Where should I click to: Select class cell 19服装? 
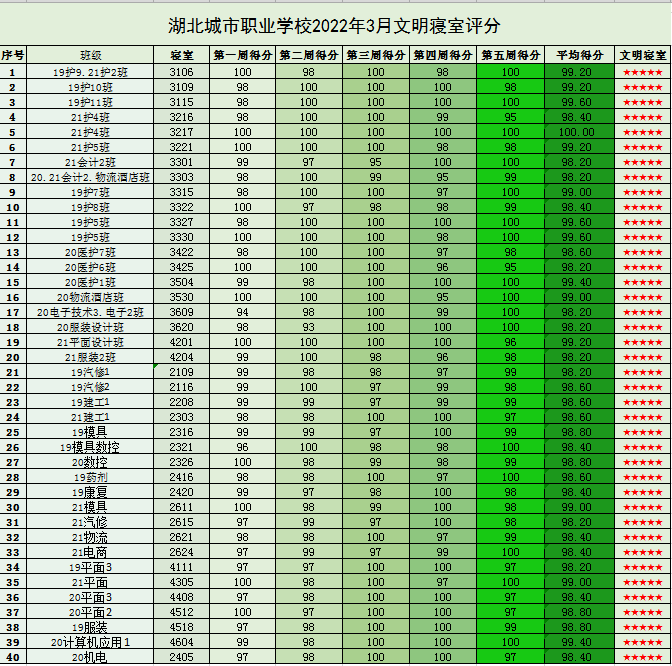coord(90,627)
